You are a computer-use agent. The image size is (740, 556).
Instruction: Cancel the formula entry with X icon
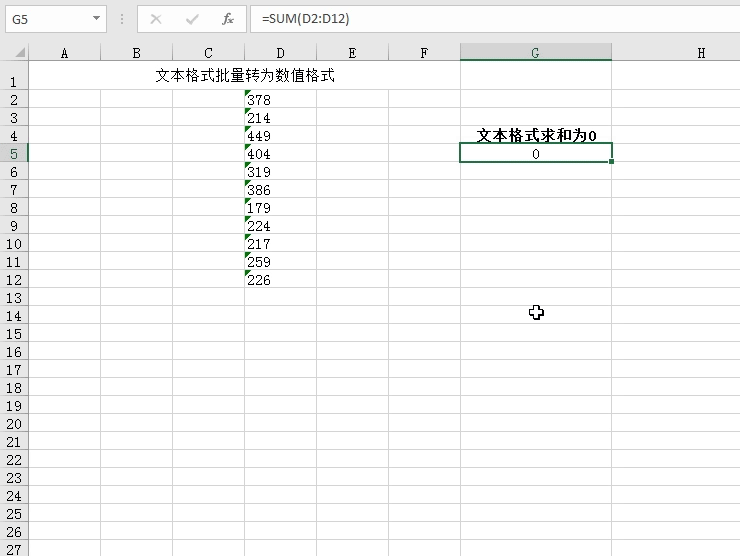pyautogui.click(x=156, y=19)
